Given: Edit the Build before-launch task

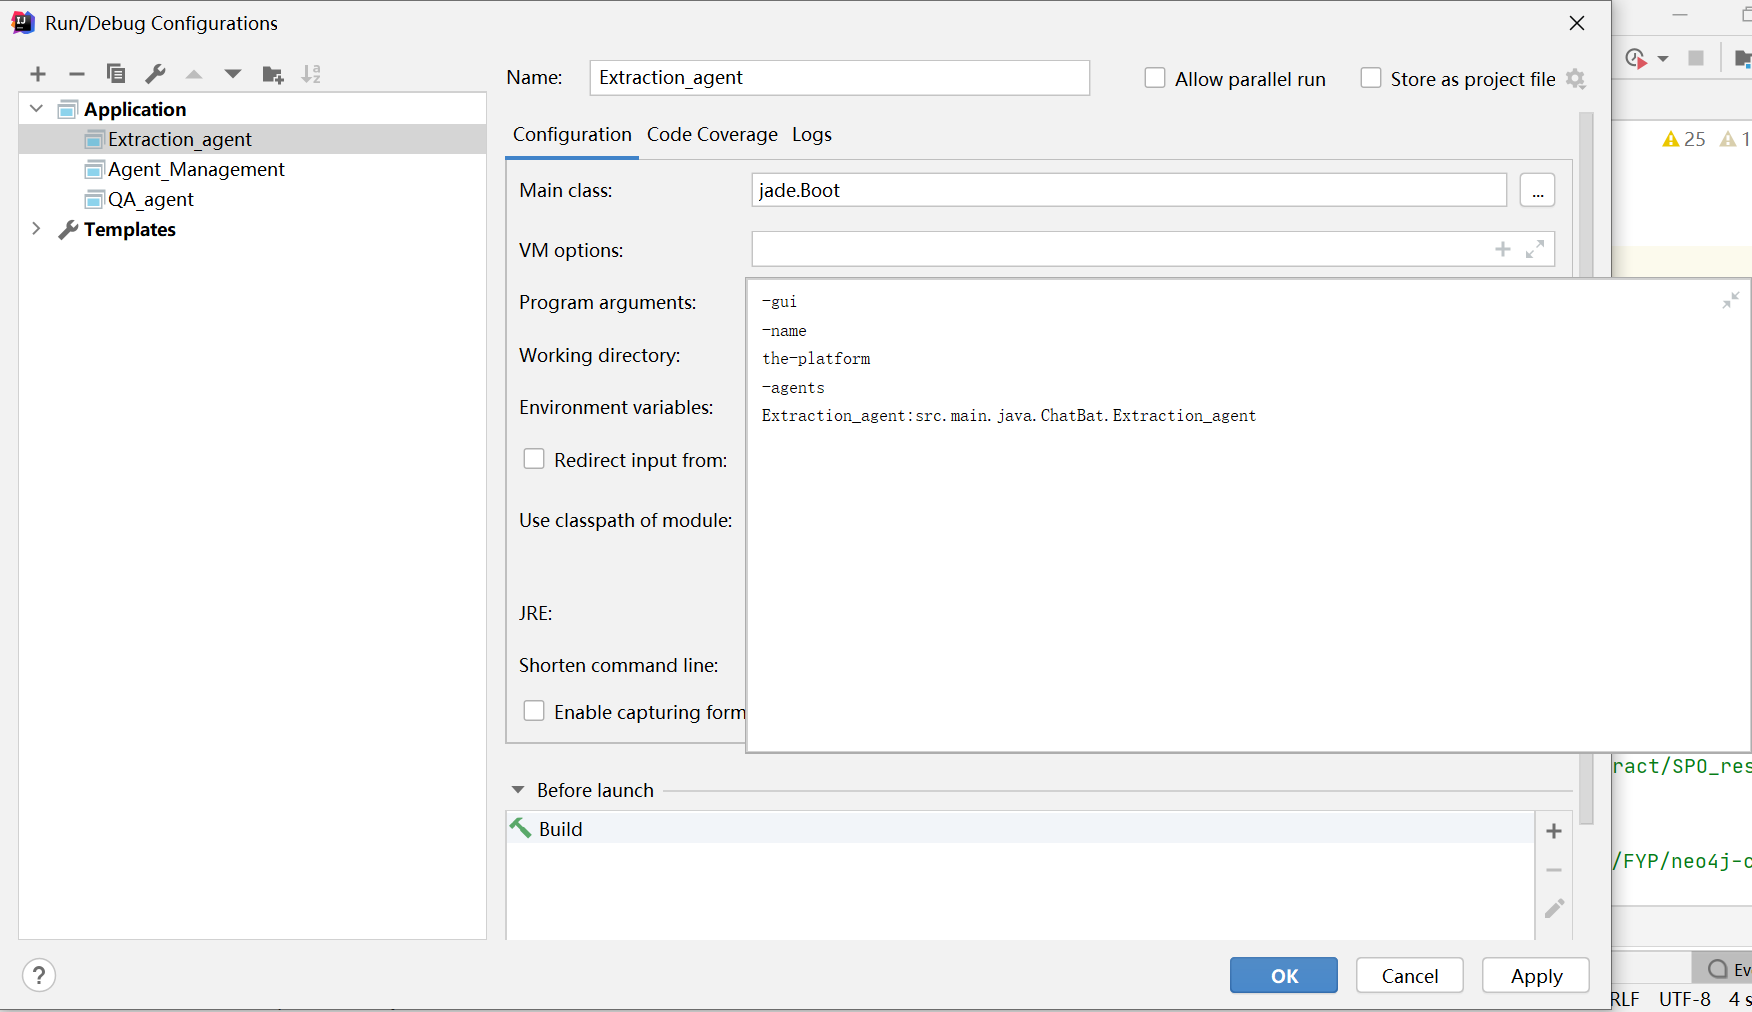Looking at the screenshot, I should click(x=1554, y=908).
